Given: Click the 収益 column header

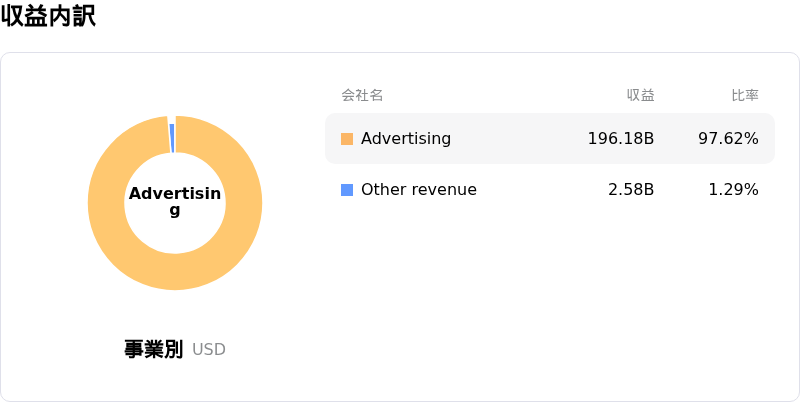Looking at the screenshot, I should [640, 95].
